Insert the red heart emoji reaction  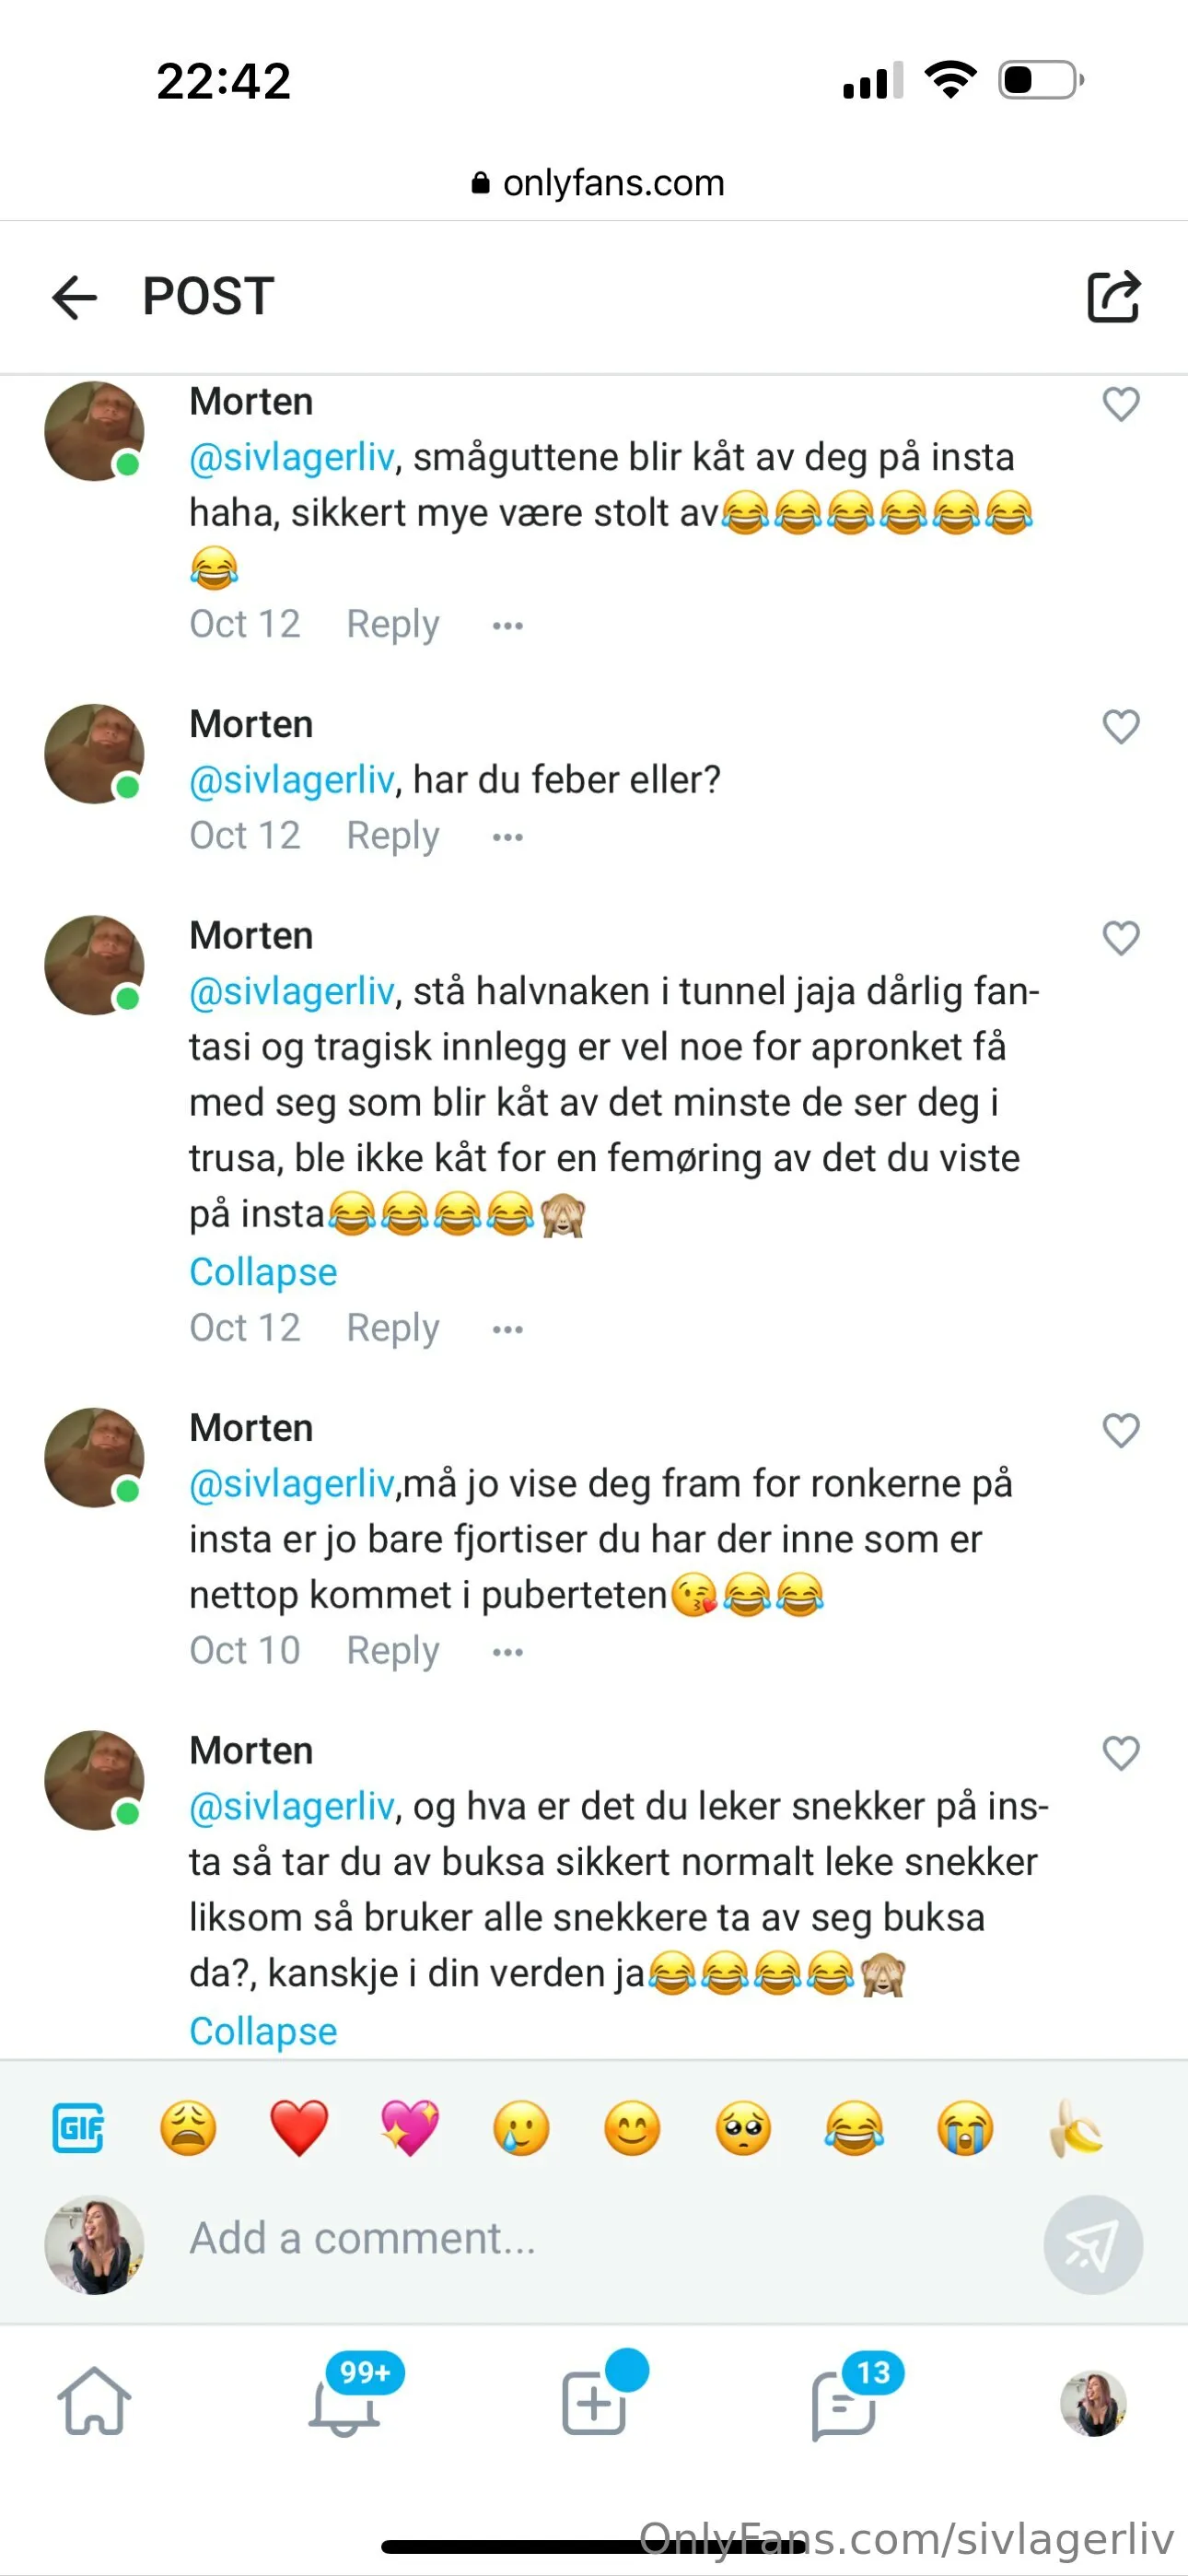tap(299, 2127)
